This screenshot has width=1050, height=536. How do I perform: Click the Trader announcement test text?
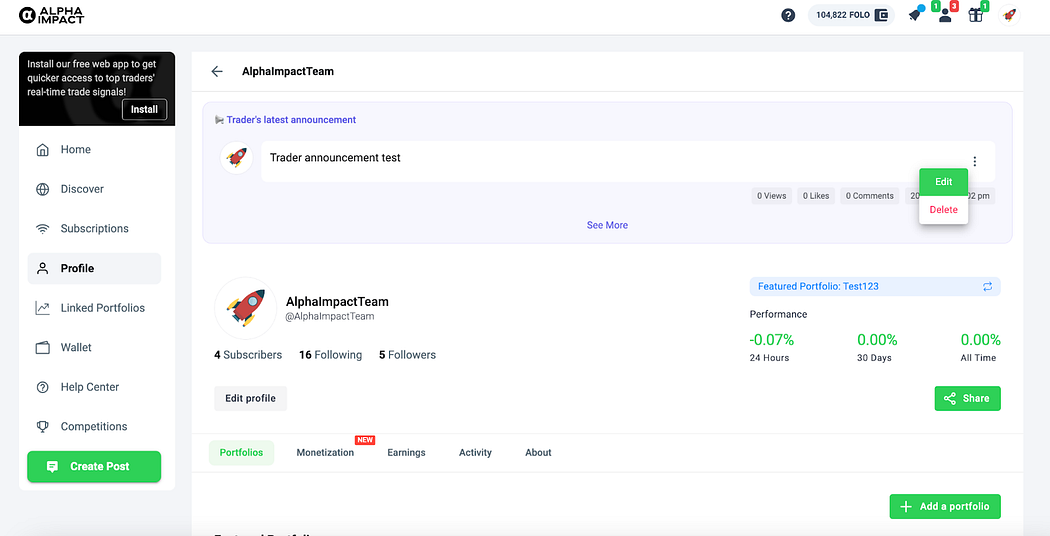point(335,158)
